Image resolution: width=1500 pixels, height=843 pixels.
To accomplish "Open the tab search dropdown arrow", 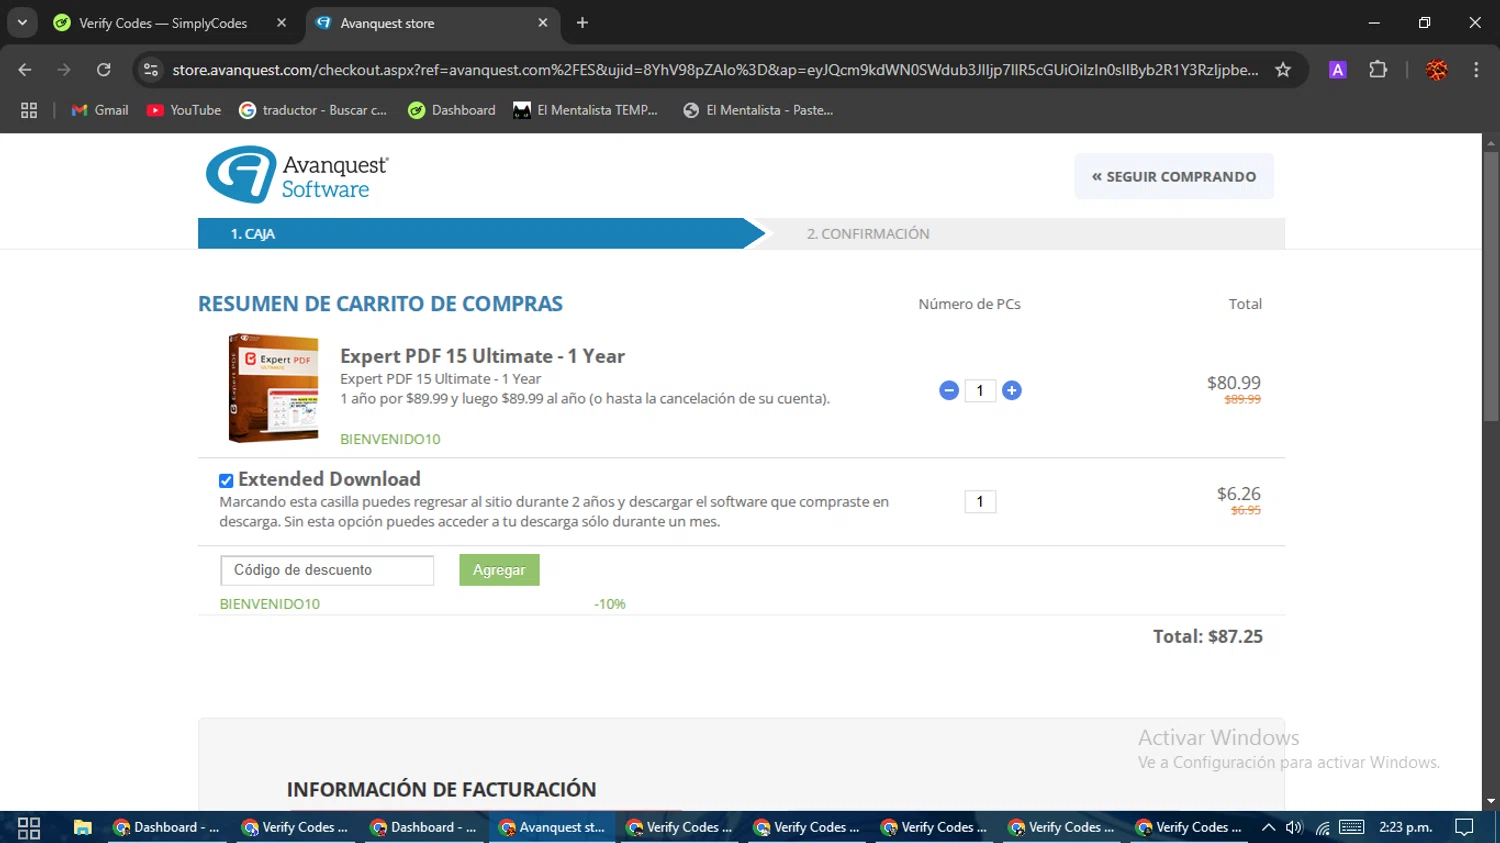I will [22, 23].
